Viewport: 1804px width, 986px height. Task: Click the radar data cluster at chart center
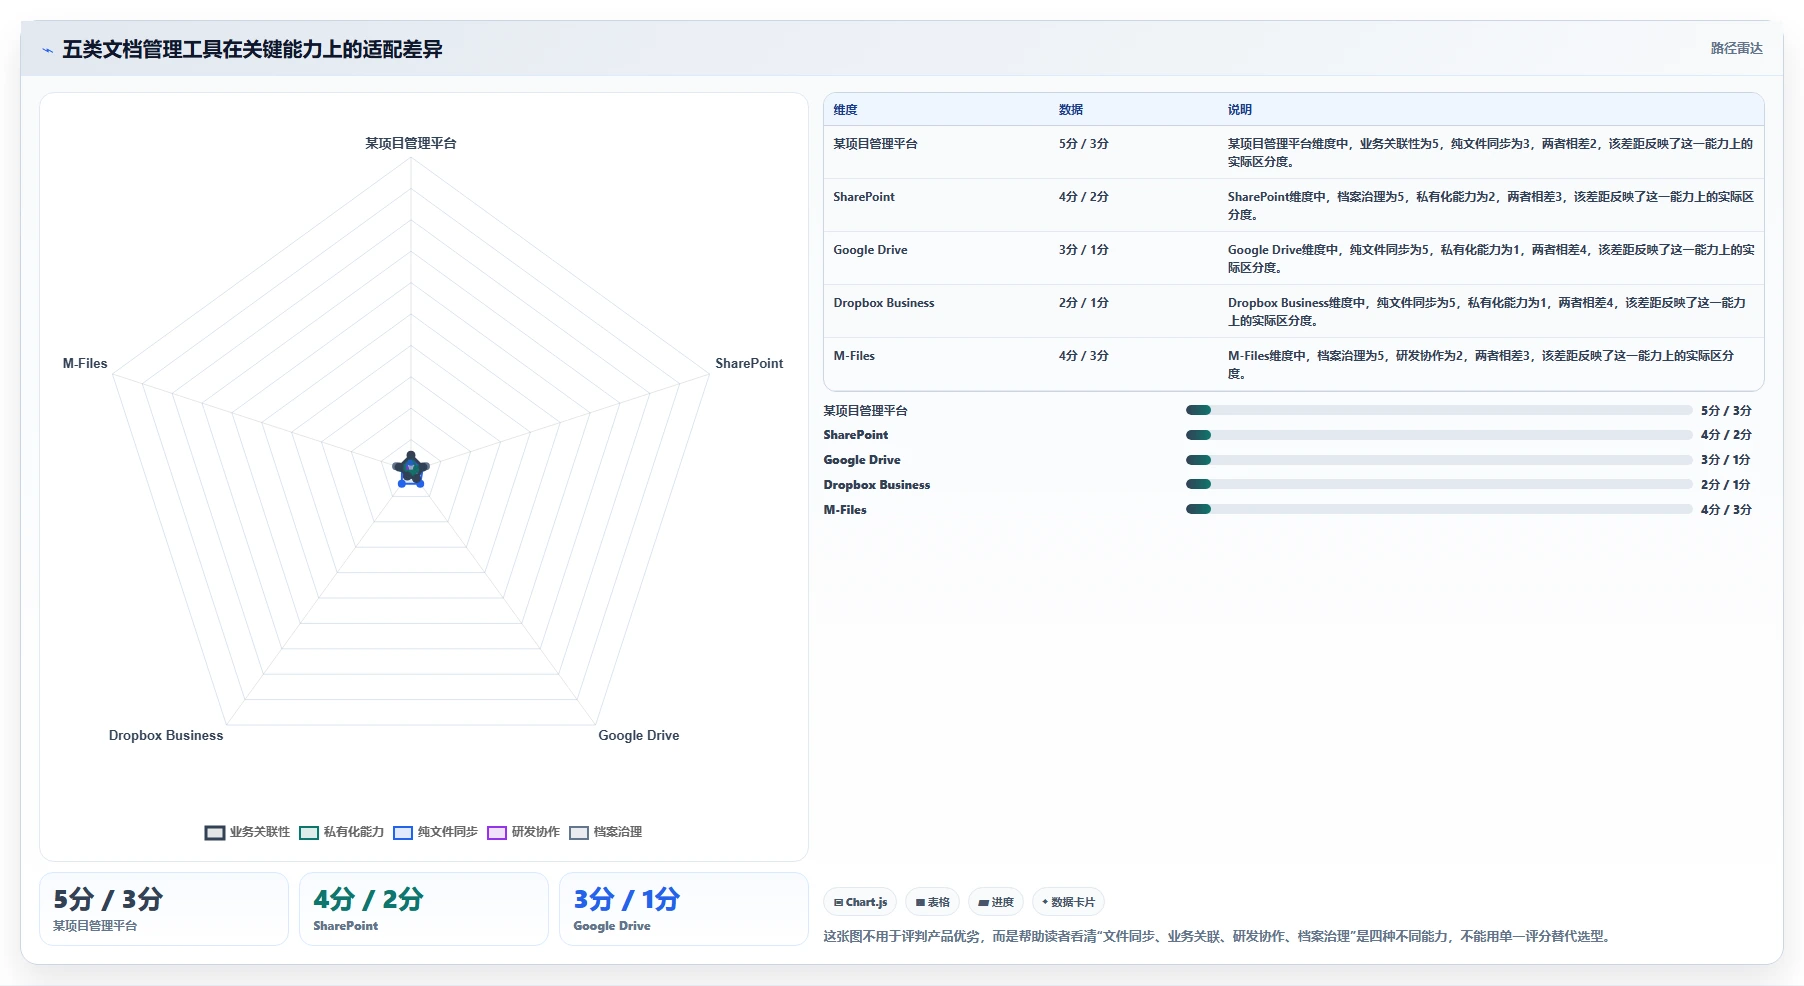point(411,469)
